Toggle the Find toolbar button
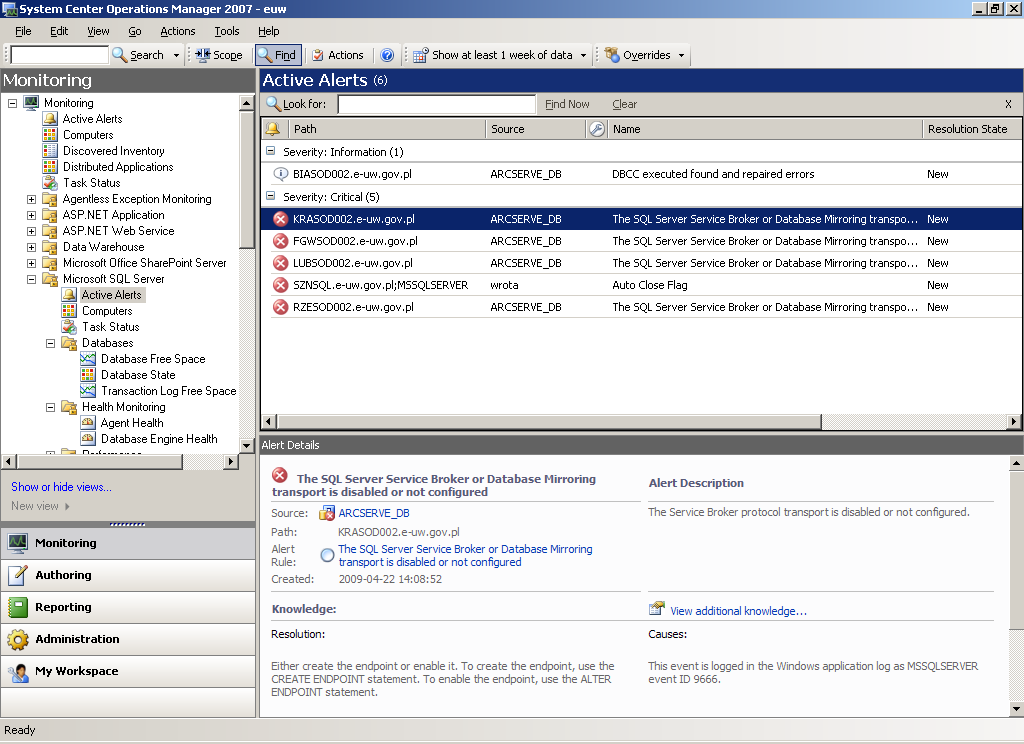The height and width of the screenshot is (744, 1024). point(278,55)
